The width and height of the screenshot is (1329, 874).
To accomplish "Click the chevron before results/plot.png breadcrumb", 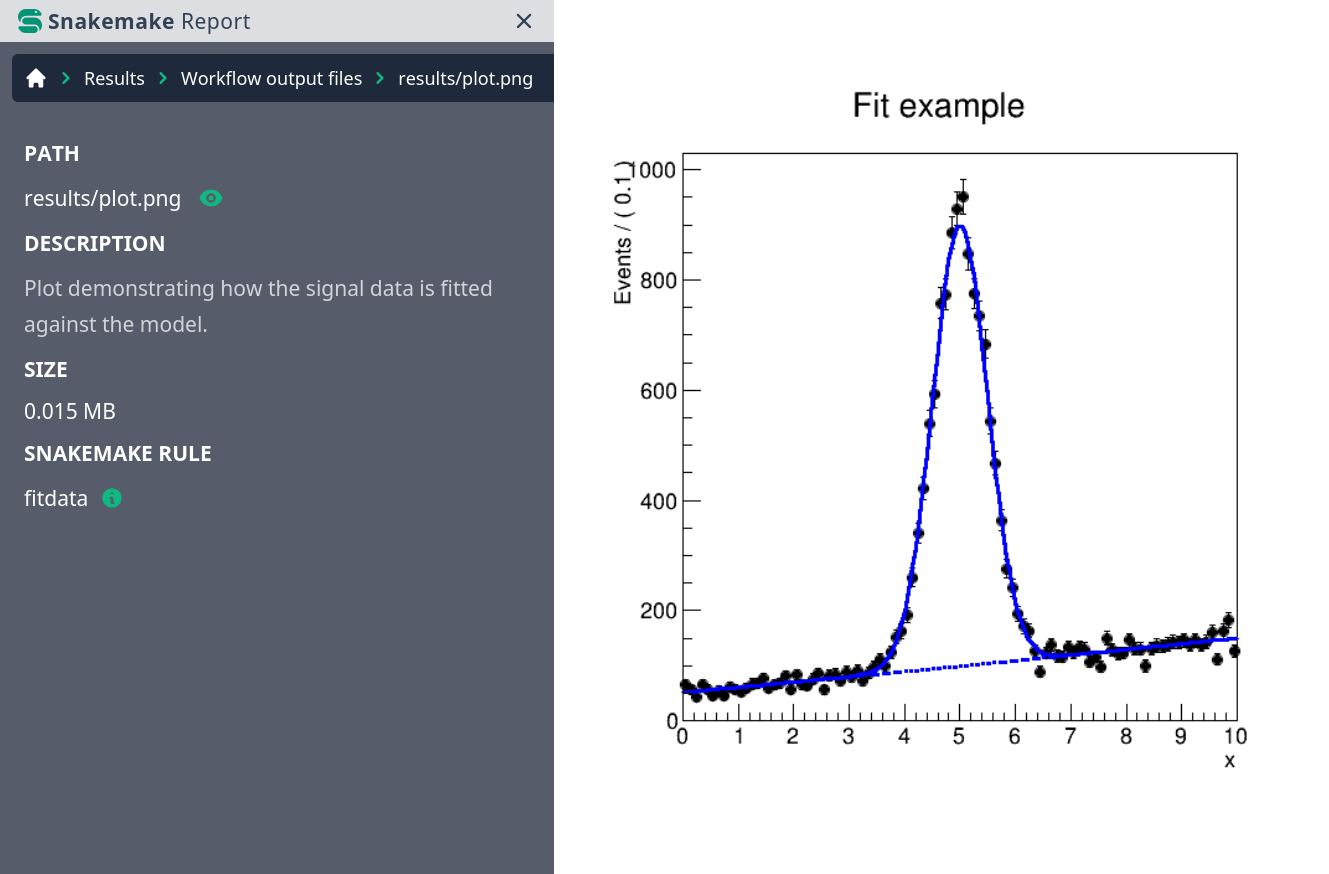I will click(x=380, y=78).
